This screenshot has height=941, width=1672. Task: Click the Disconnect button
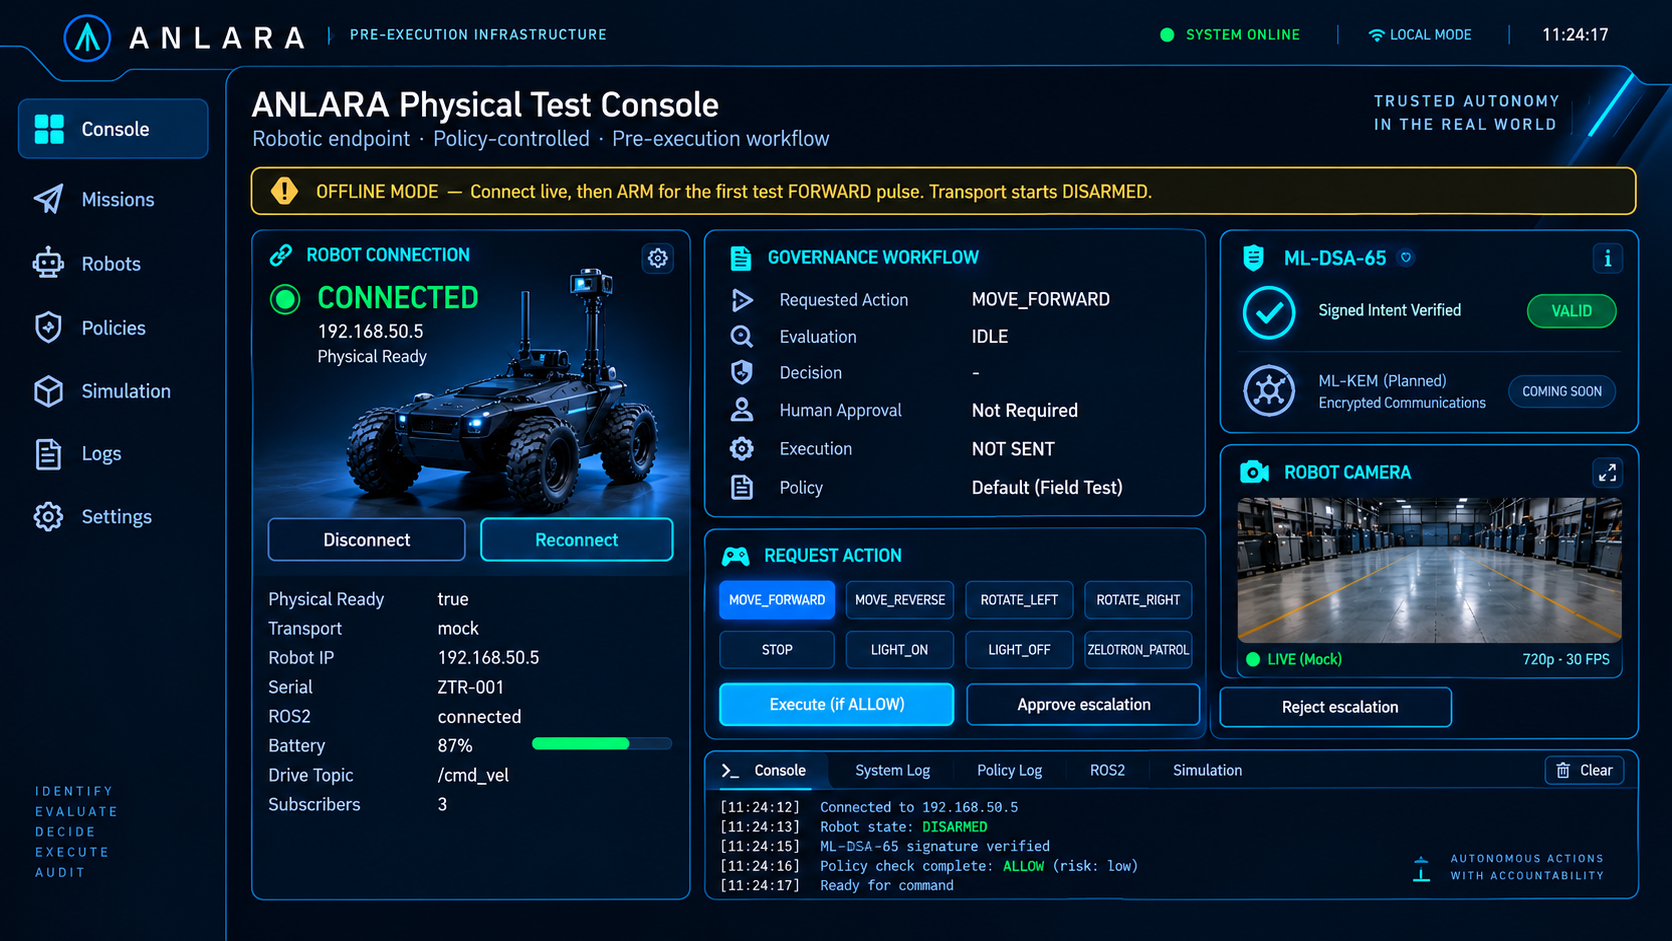click(x=366, y=540)
